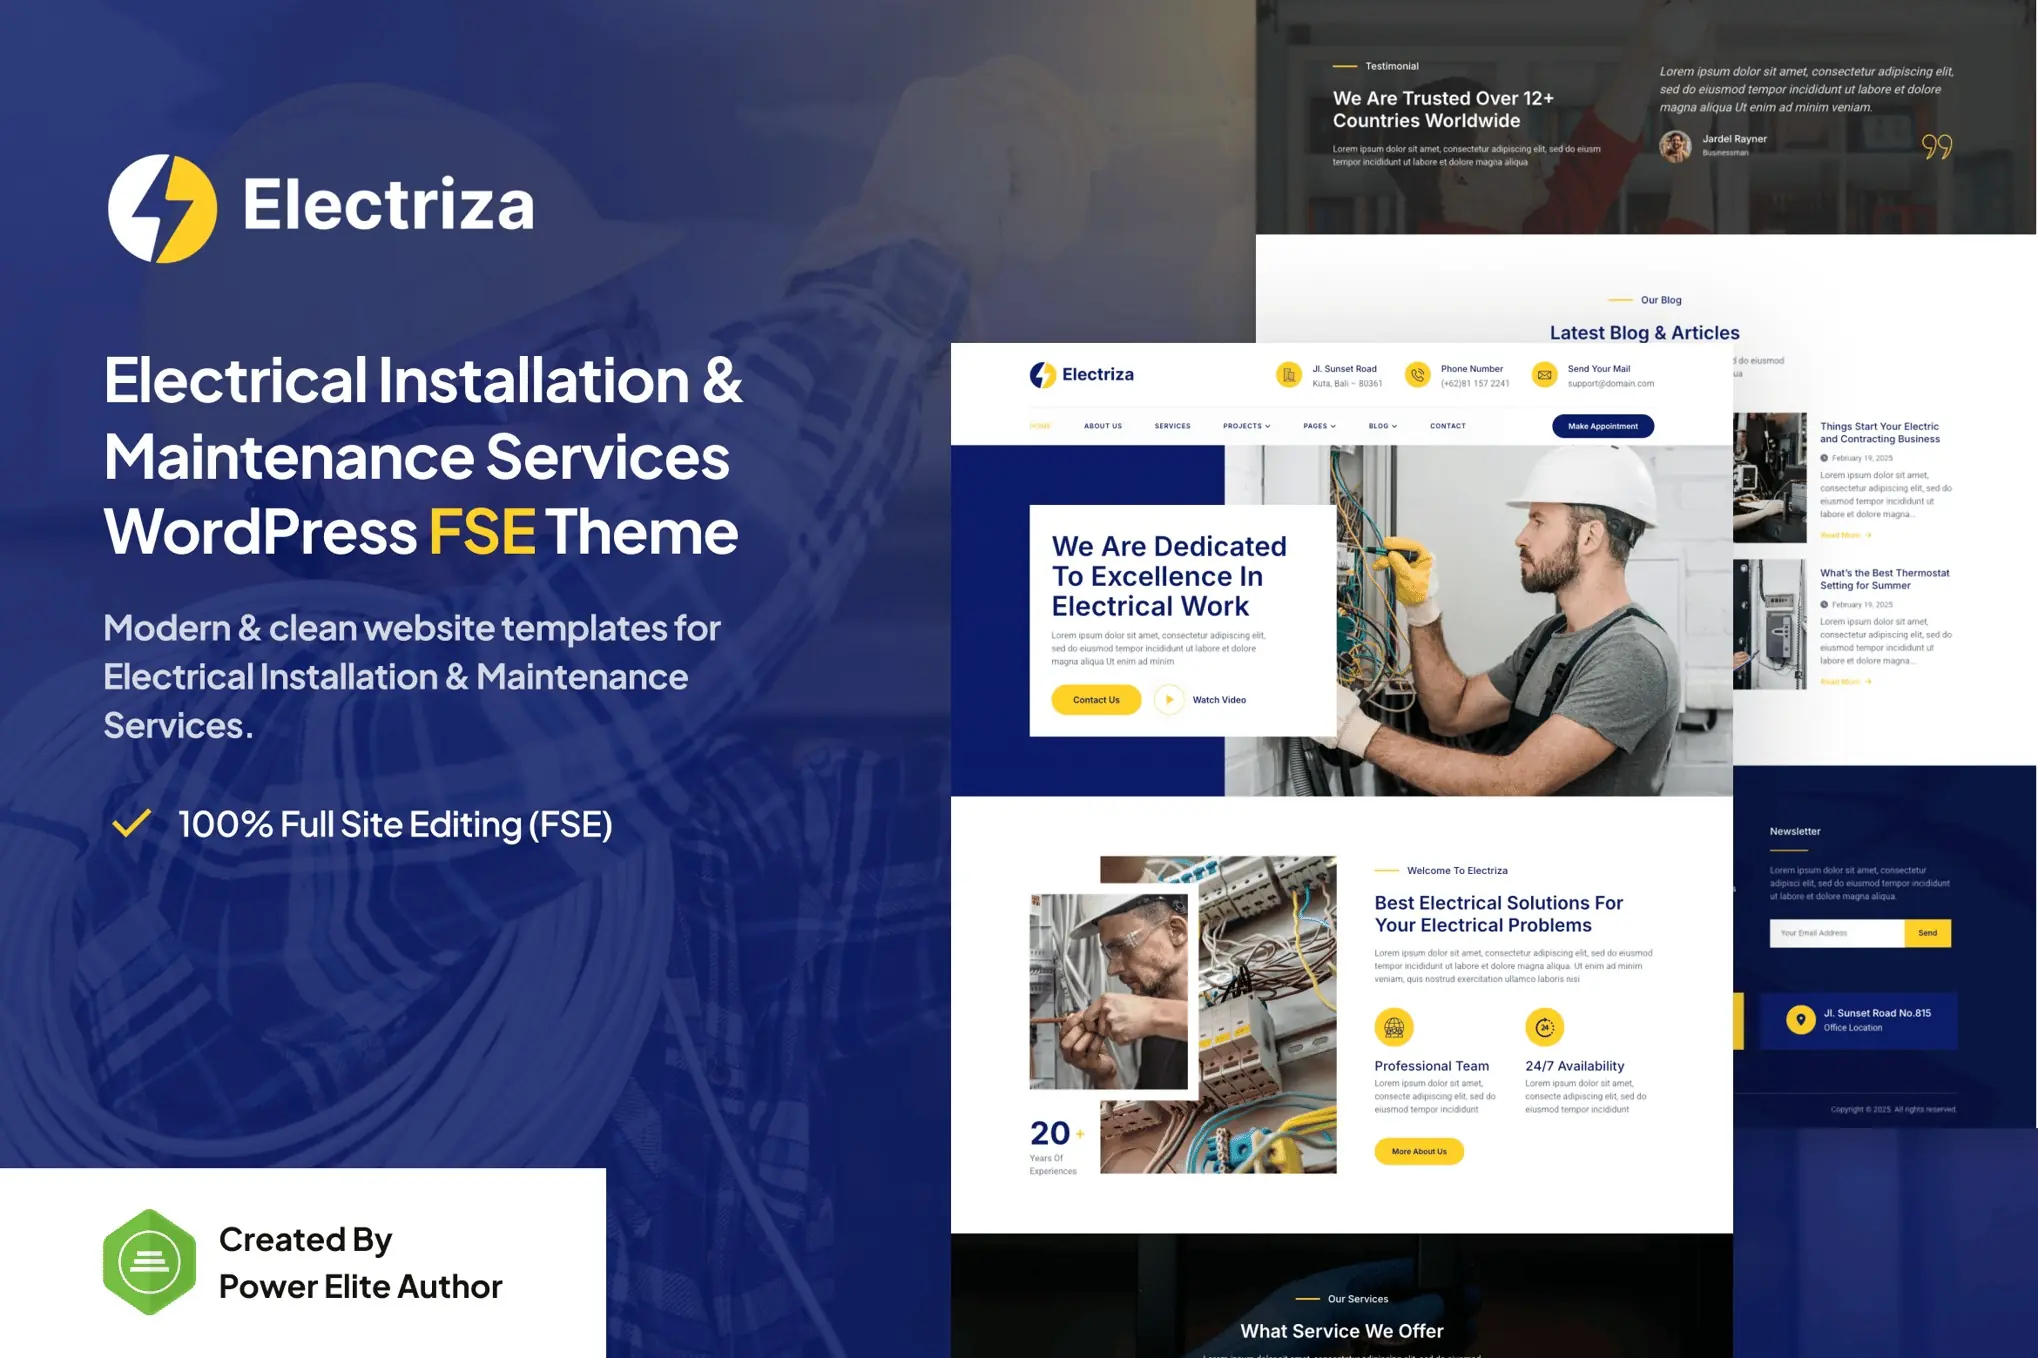Click the envelope icon next to Send Your Mail
The width and height of the screenshot is (2038, 1358).
click(1545, 375)
